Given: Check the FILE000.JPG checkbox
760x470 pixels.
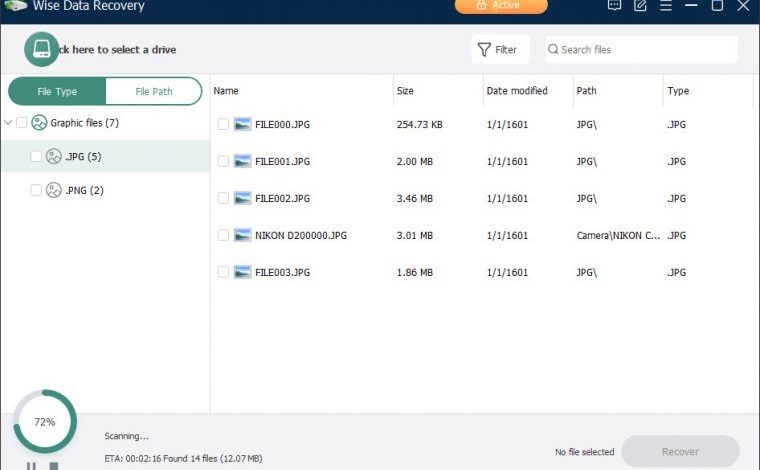Looking at the screenshot, I should 223,124.
